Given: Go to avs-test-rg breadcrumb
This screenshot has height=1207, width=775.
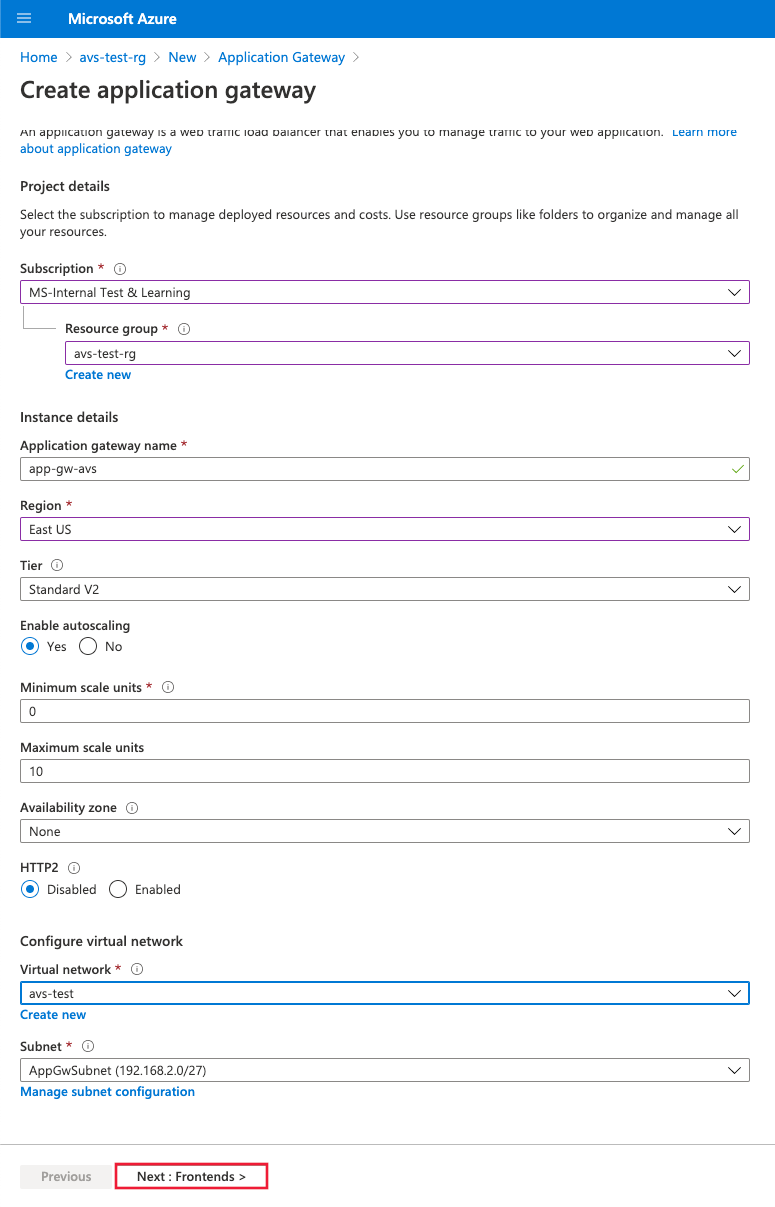Looking at the screenshot, I should click(x=113, y=57).
